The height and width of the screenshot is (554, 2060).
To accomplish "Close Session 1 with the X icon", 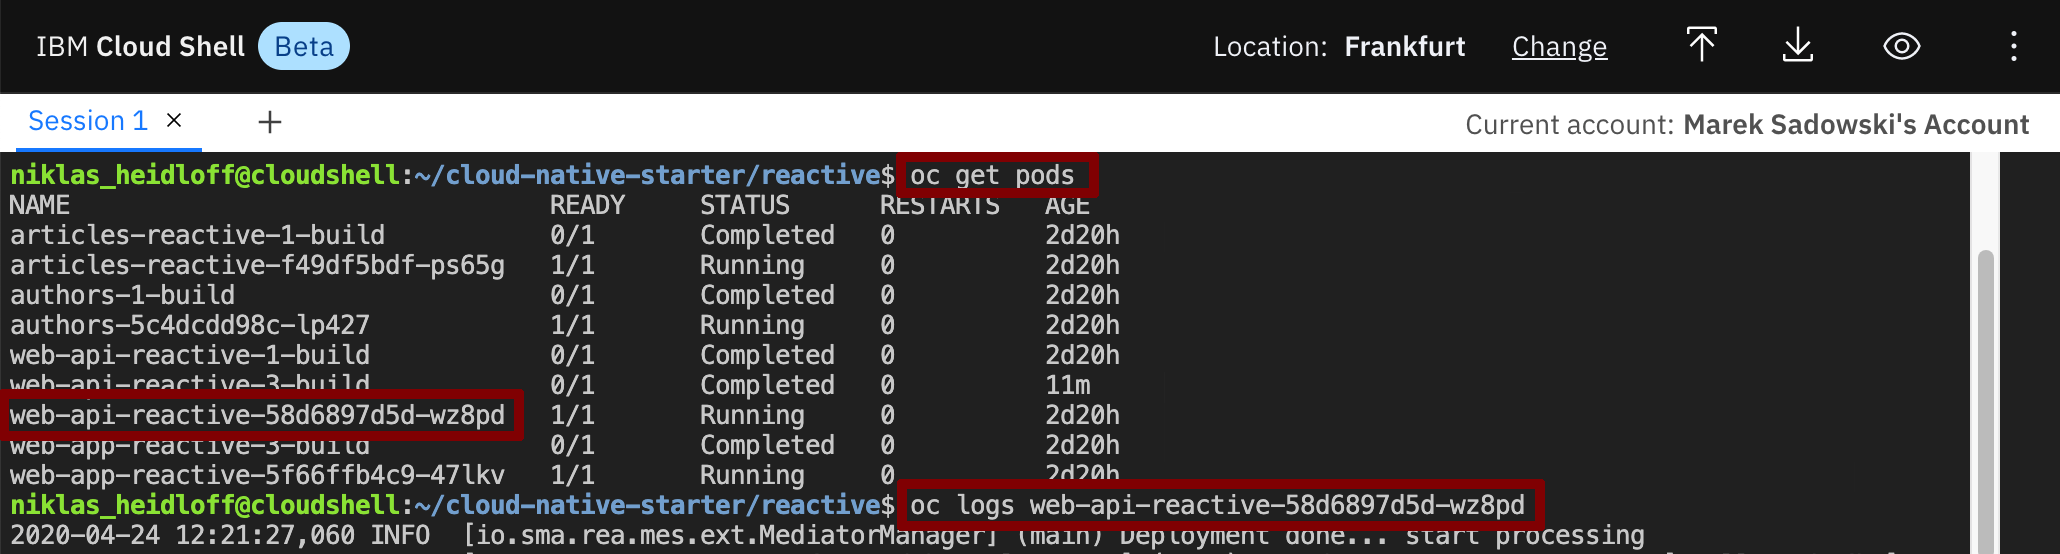I will coord(174,121).
